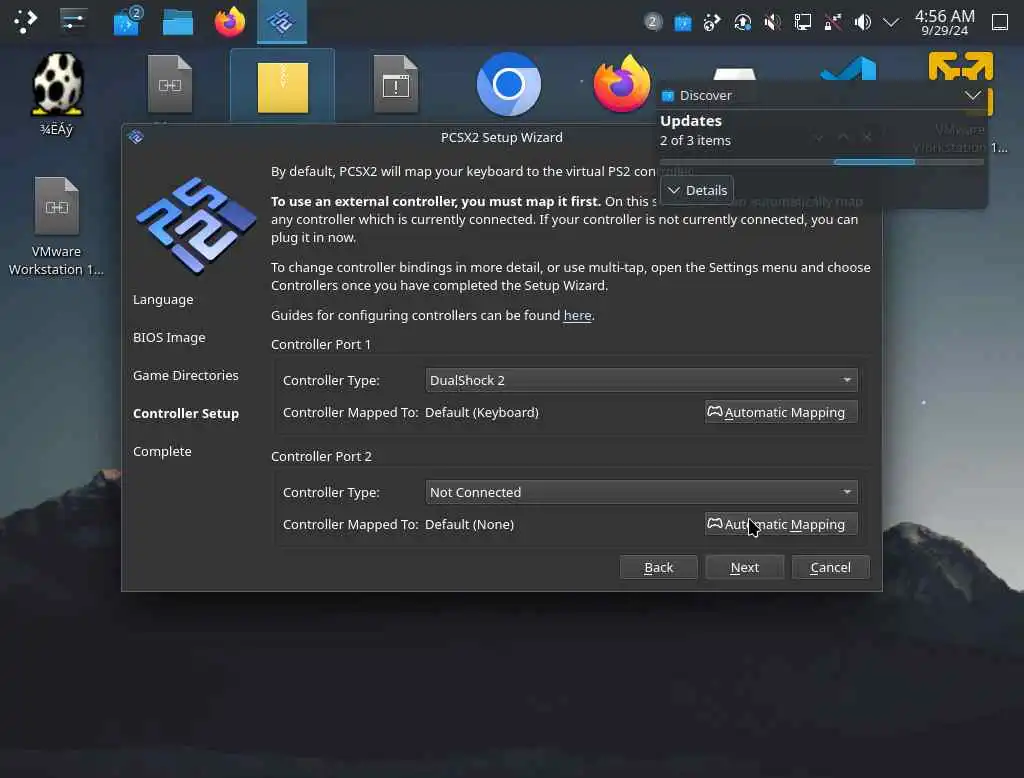Open notifications tray icon showing 2

click(x=652, y=22)
